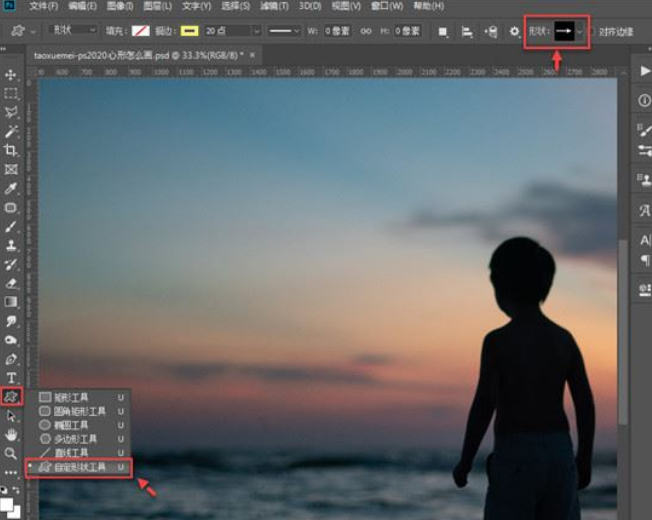Activate the Hand tool

point(11,435)
